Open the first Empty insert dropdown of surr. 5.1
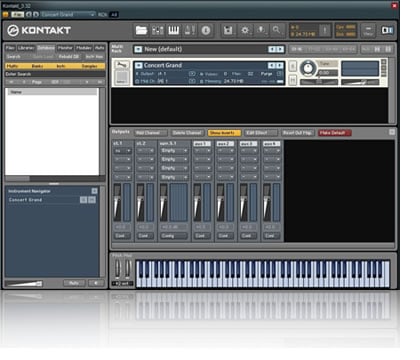This screenshot has height=360, width=420. [174, 151]
